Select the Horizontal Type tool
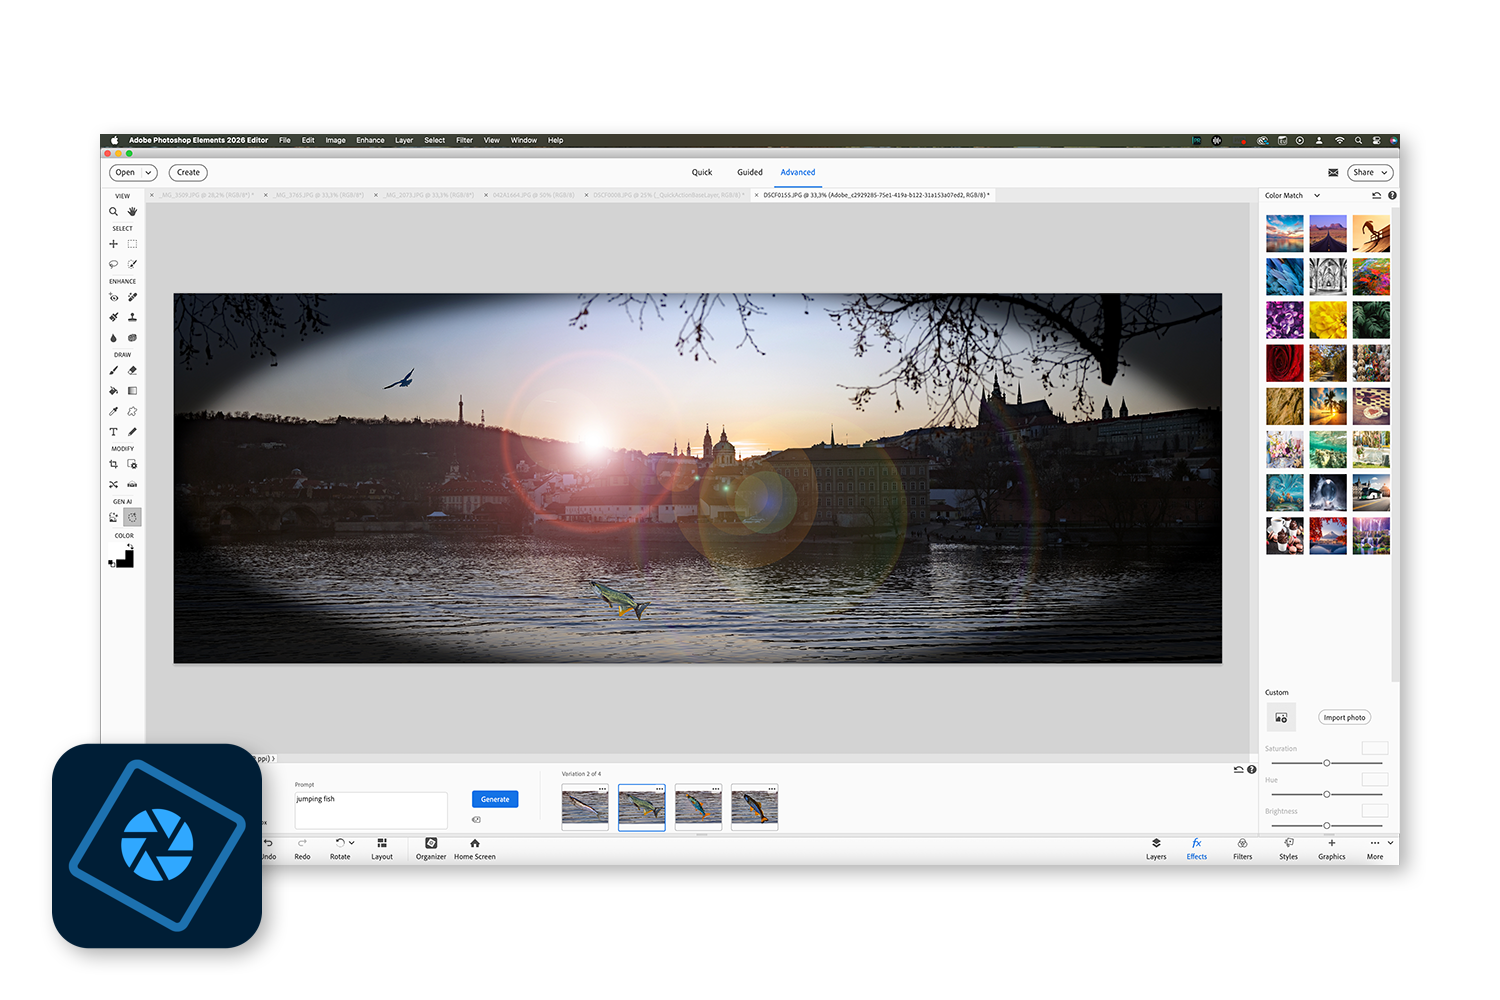 (113, 431)
